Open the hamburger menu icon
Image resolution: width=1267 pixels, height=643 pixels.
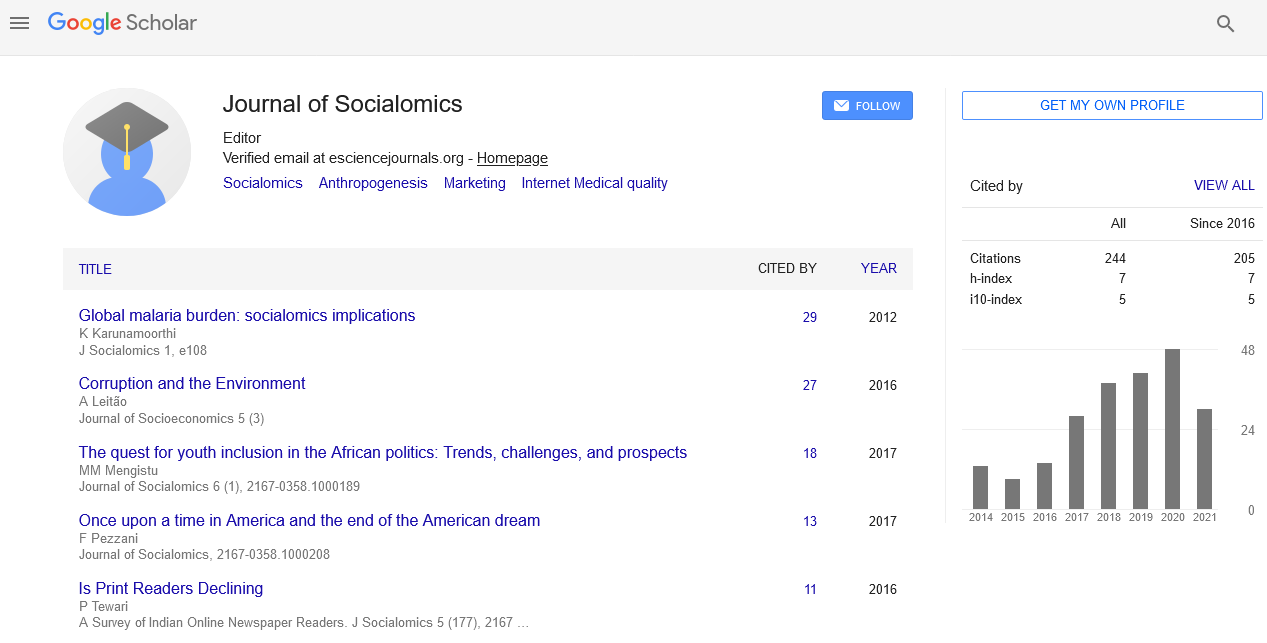tap(19, 23)
